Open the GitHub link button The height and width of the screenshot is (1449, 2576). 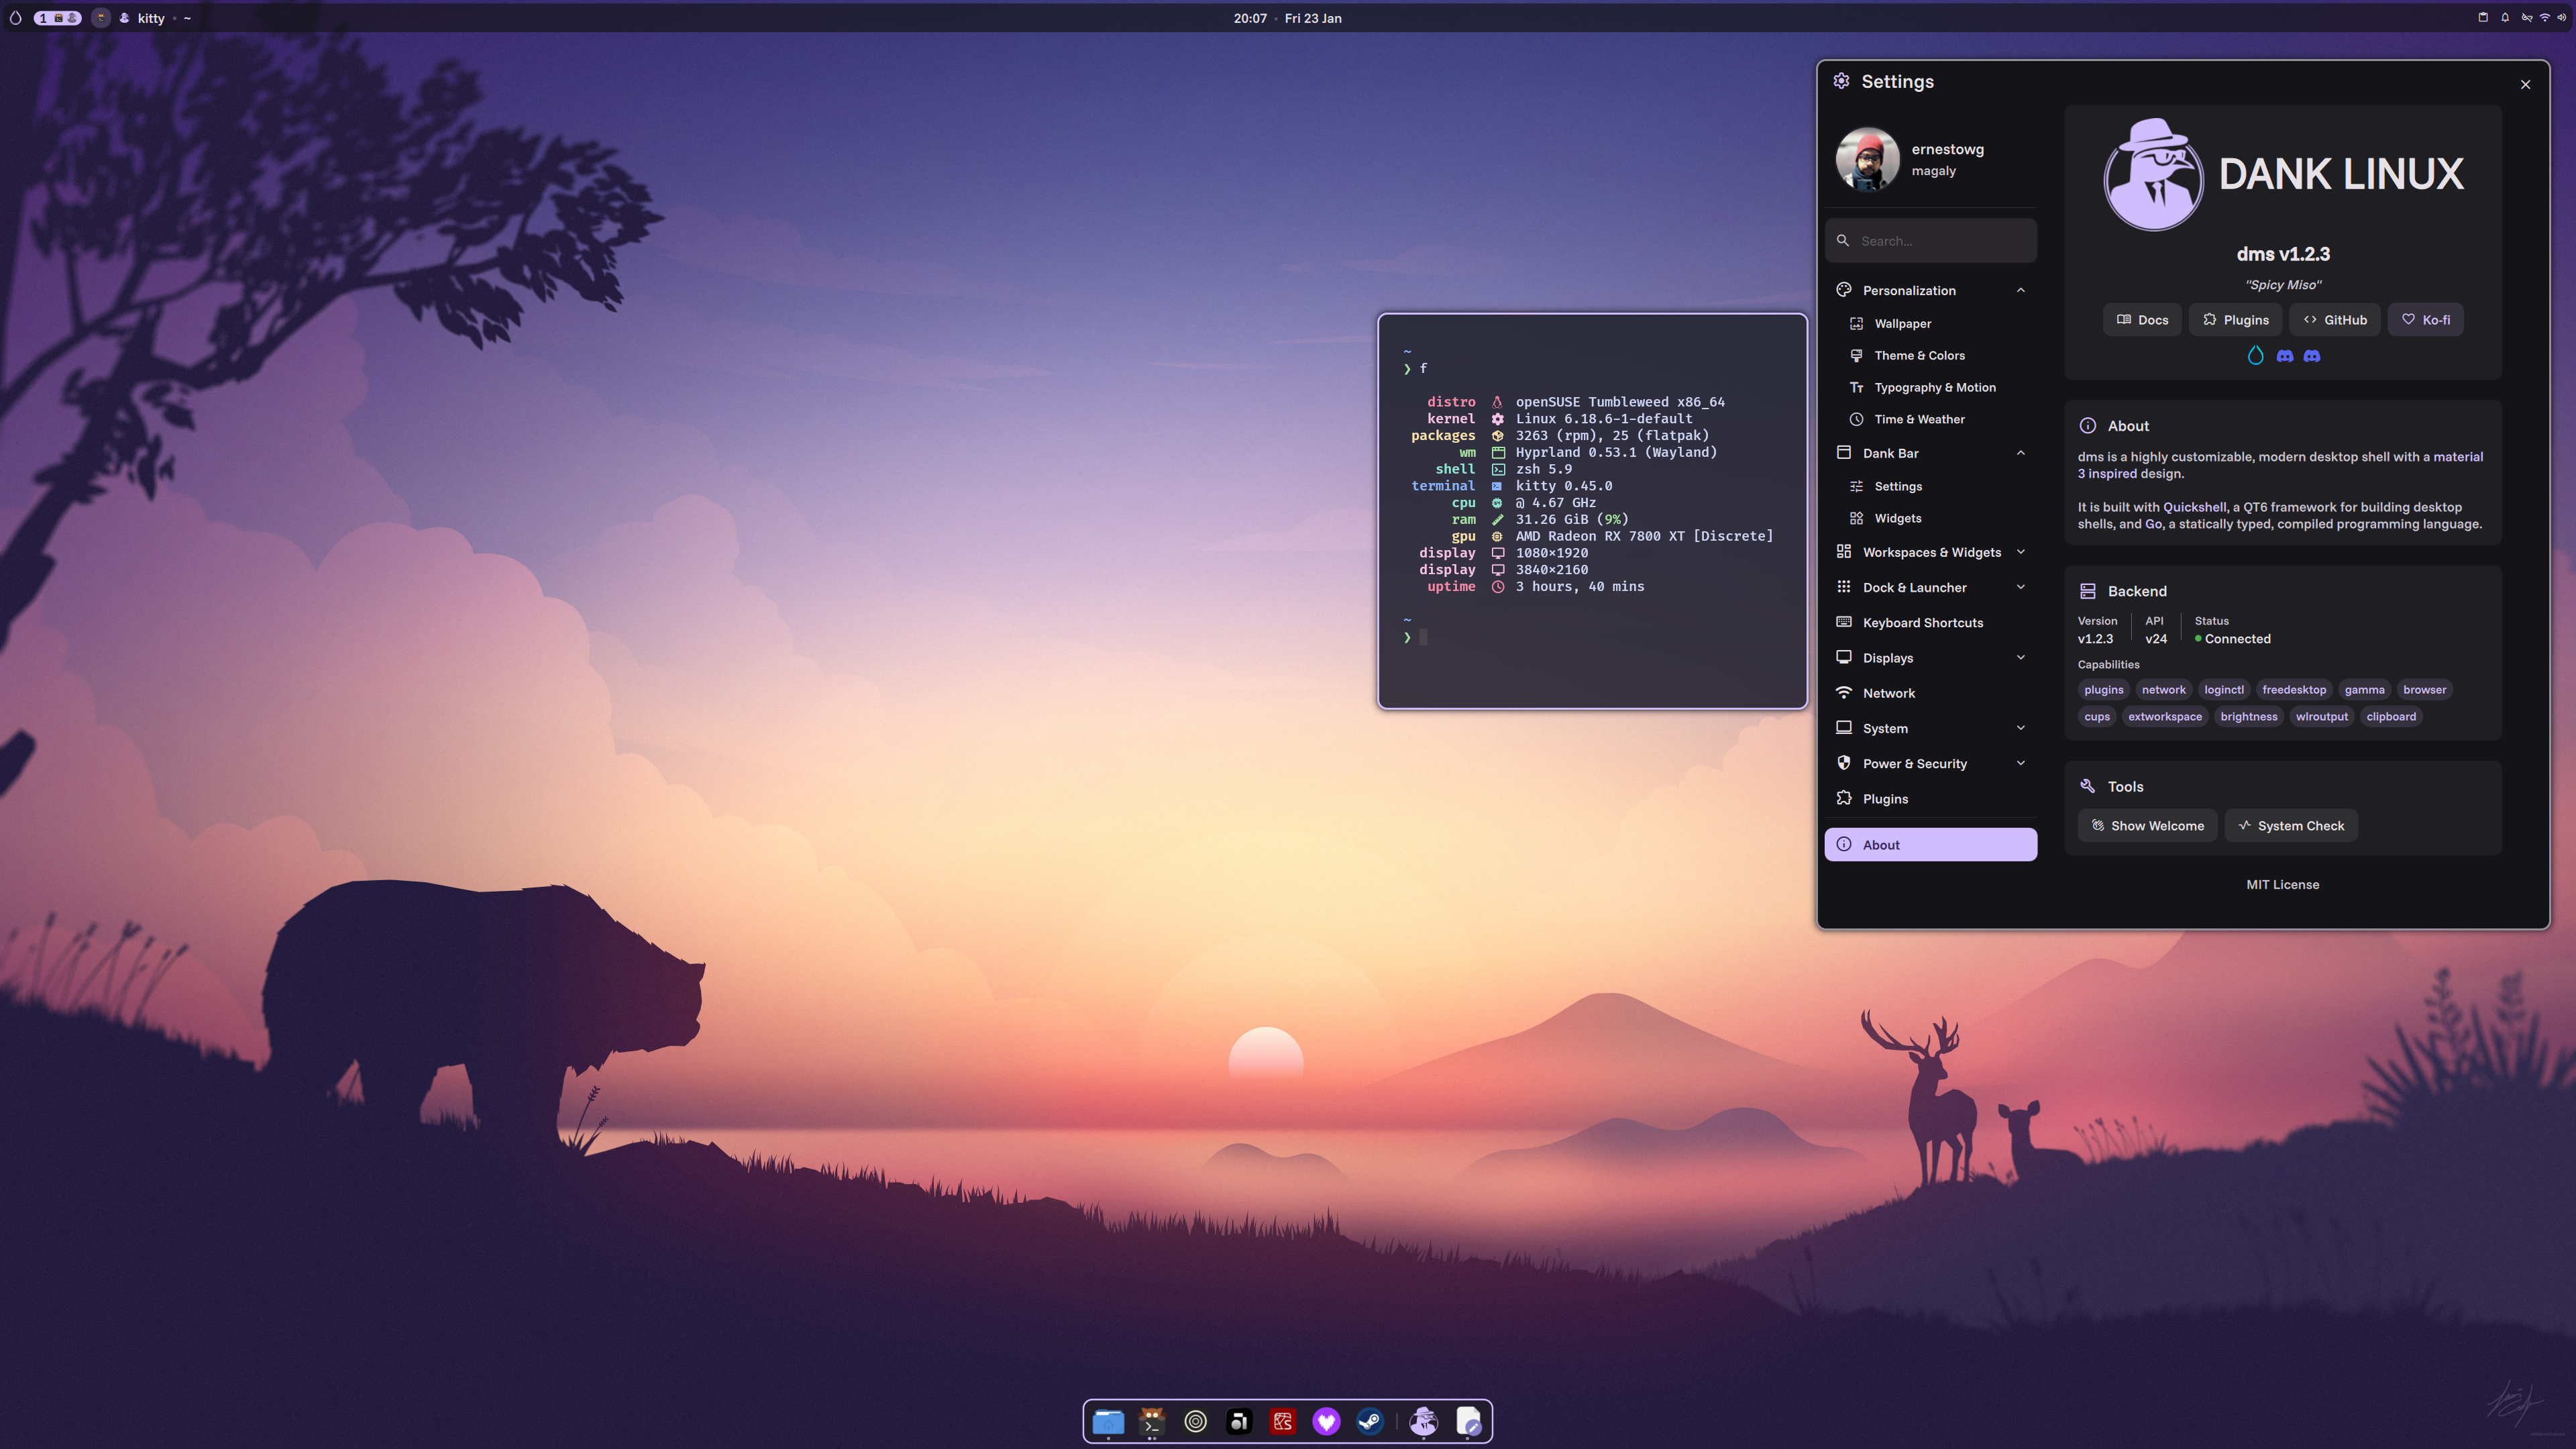(x=2335, y=320)
